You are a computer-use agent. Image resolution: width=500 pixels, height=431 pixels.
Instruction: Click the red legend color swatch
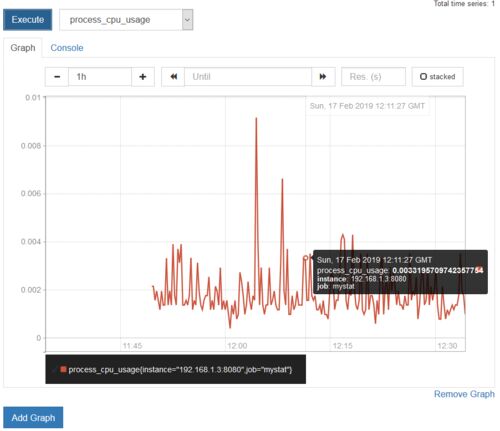coord(63,369)
